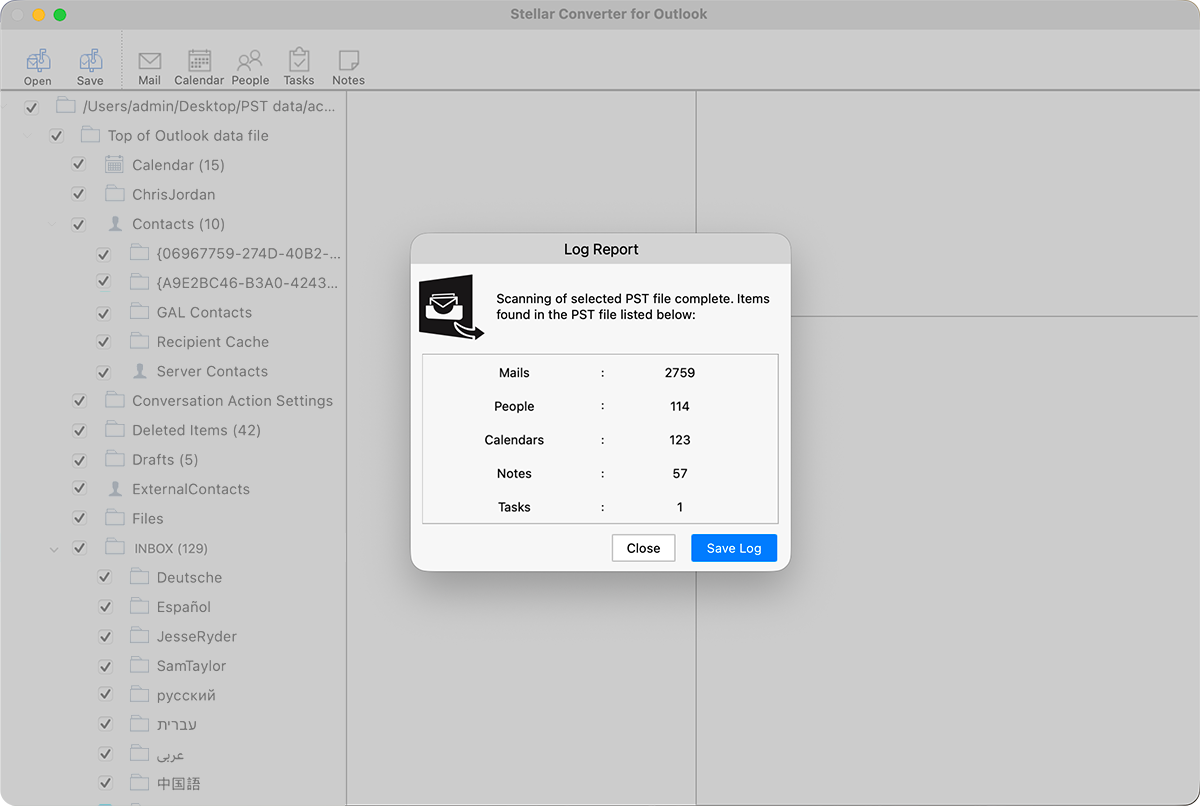Screen dimensions: 1200x806
Task: Click the Calendar (15) folder icon
Action: pyautogui.click(x=114, y=165)
